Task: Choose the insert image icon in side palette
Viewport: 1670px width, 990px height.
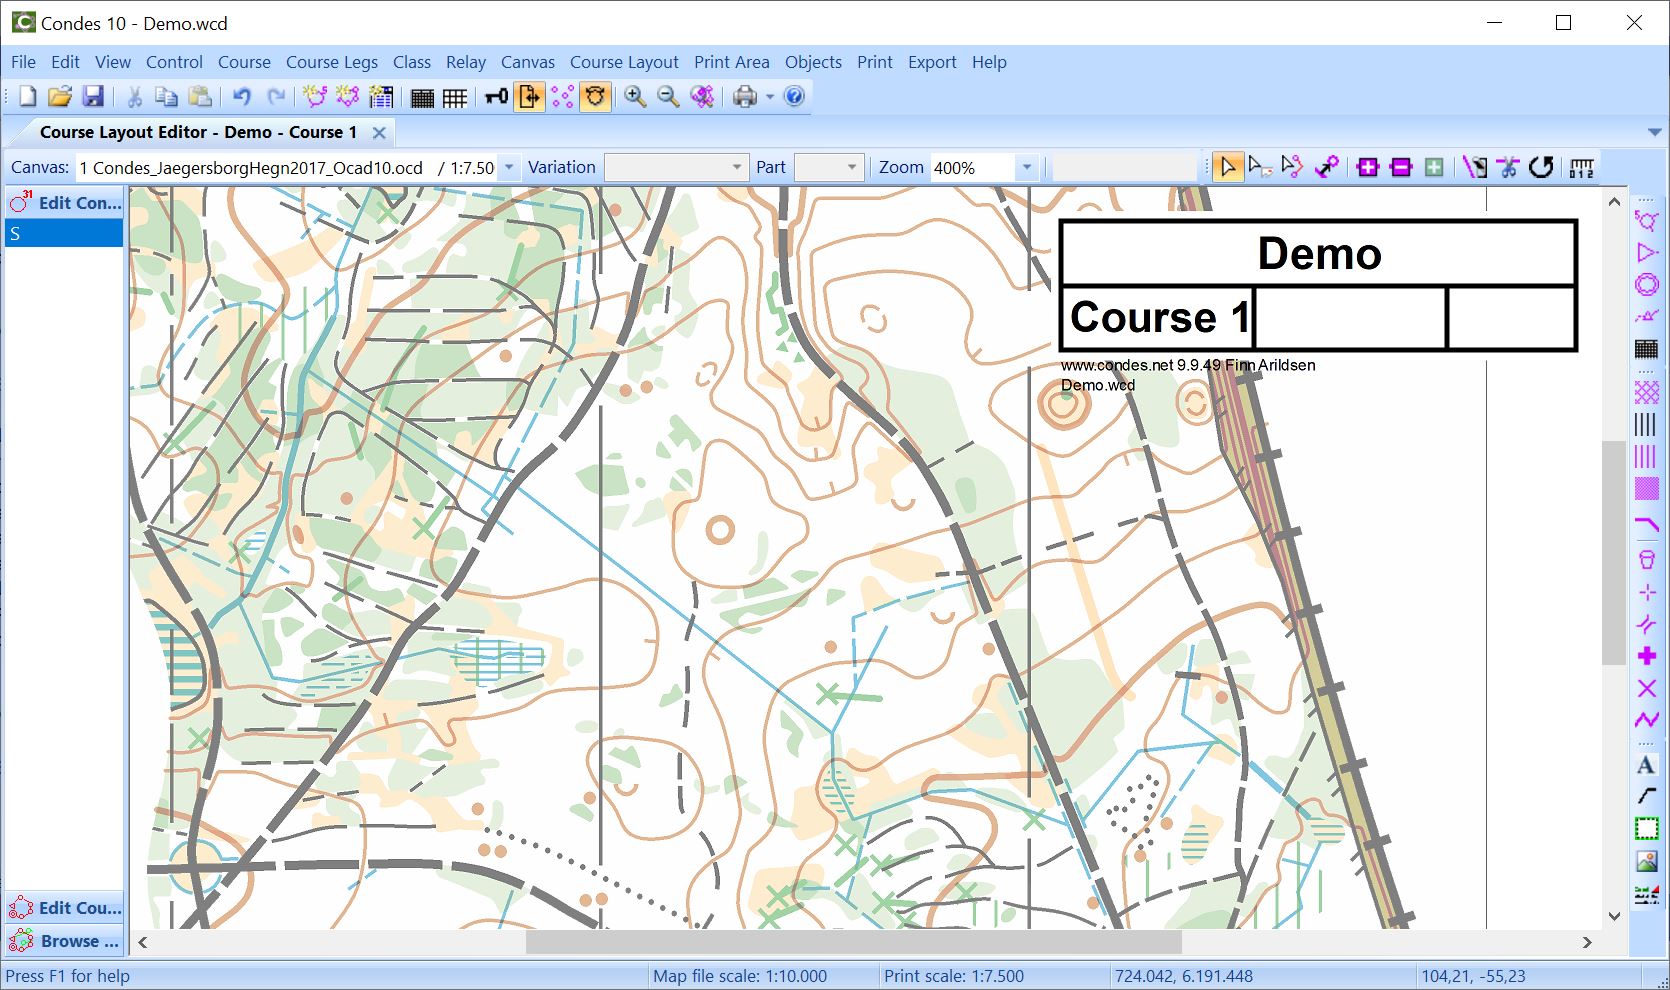Action: click(1646, 861)
